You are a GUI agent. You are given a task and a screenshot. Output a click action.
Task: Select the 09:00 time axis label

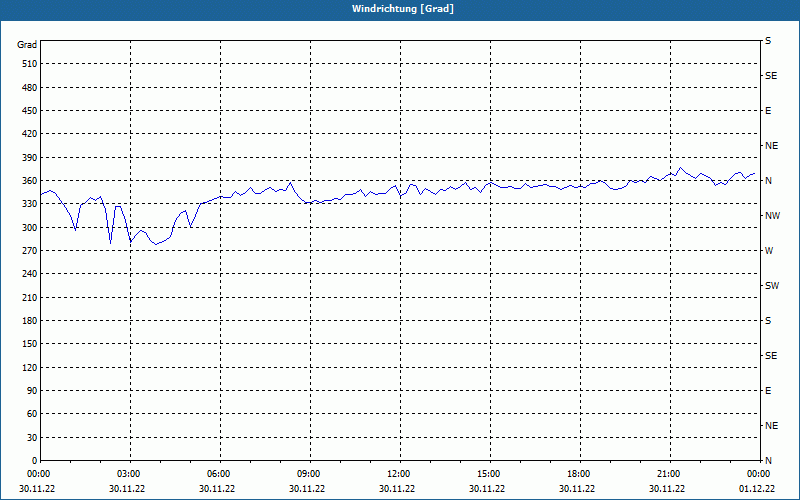pyautogui.click(x=310, y=474)
